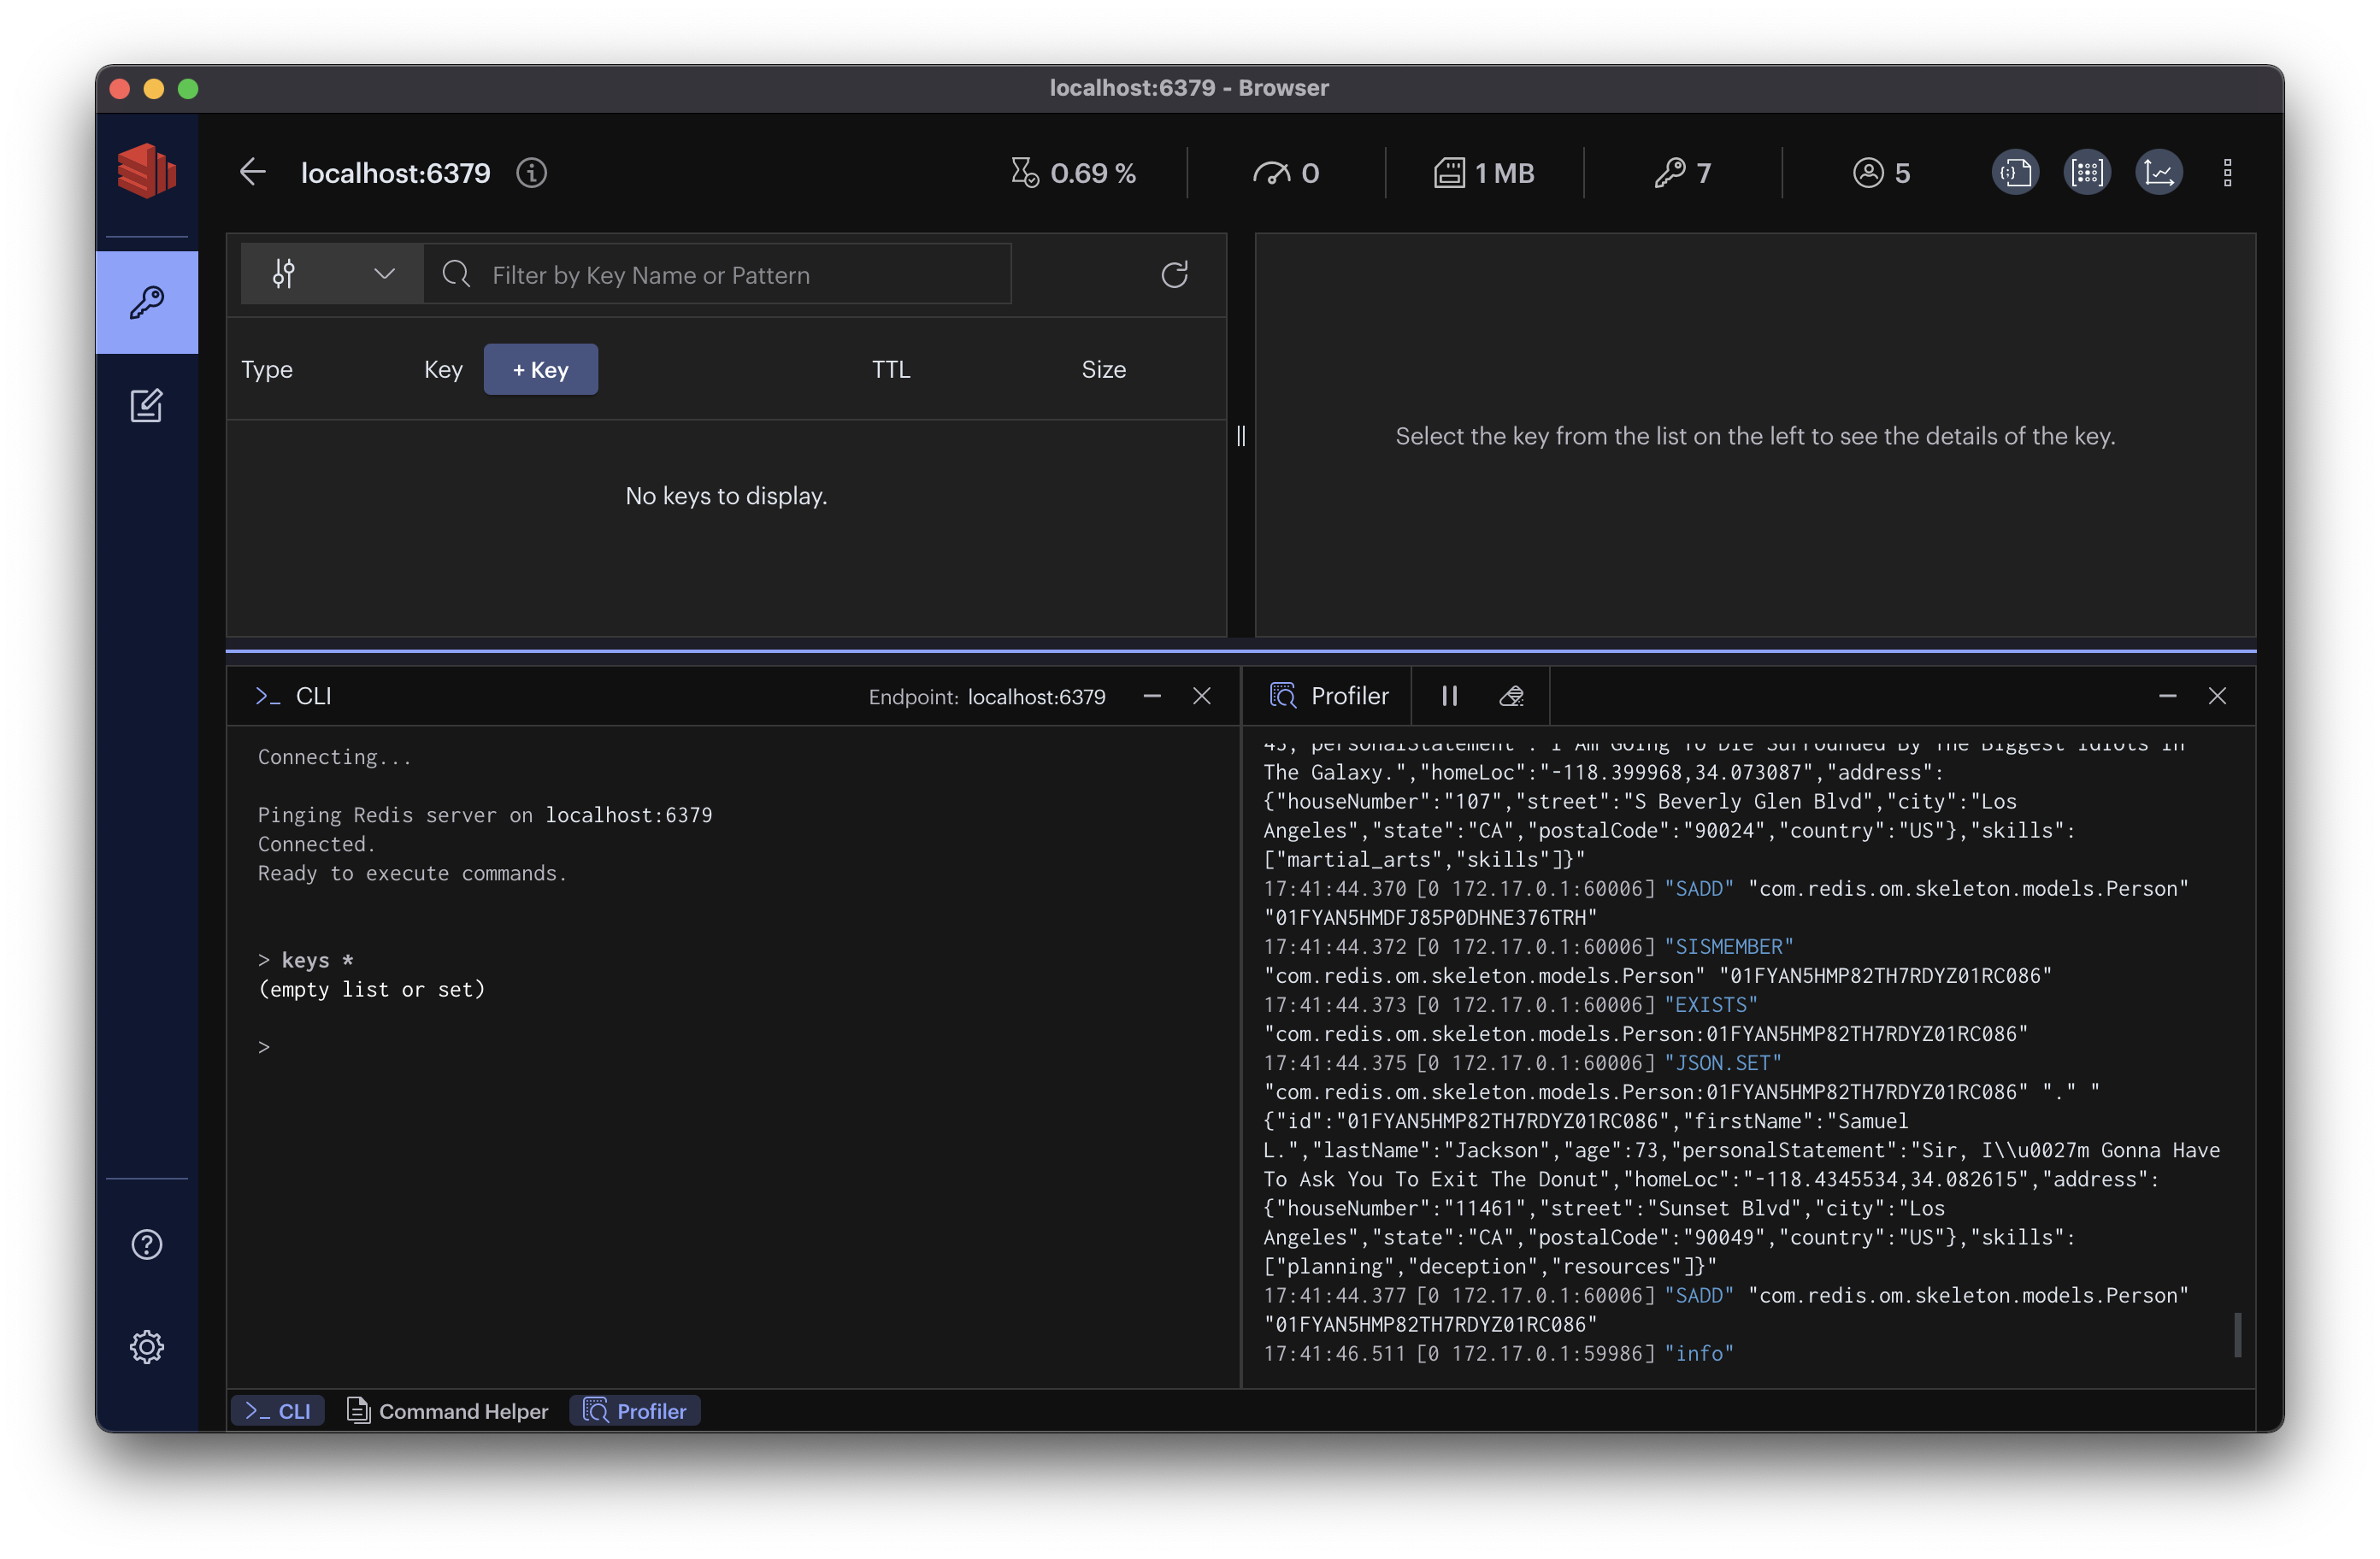The height and width of the screenshot is (1559, 2380).
Task: Open application Settings via the gear icon
Action: (x=147, y=1346)
